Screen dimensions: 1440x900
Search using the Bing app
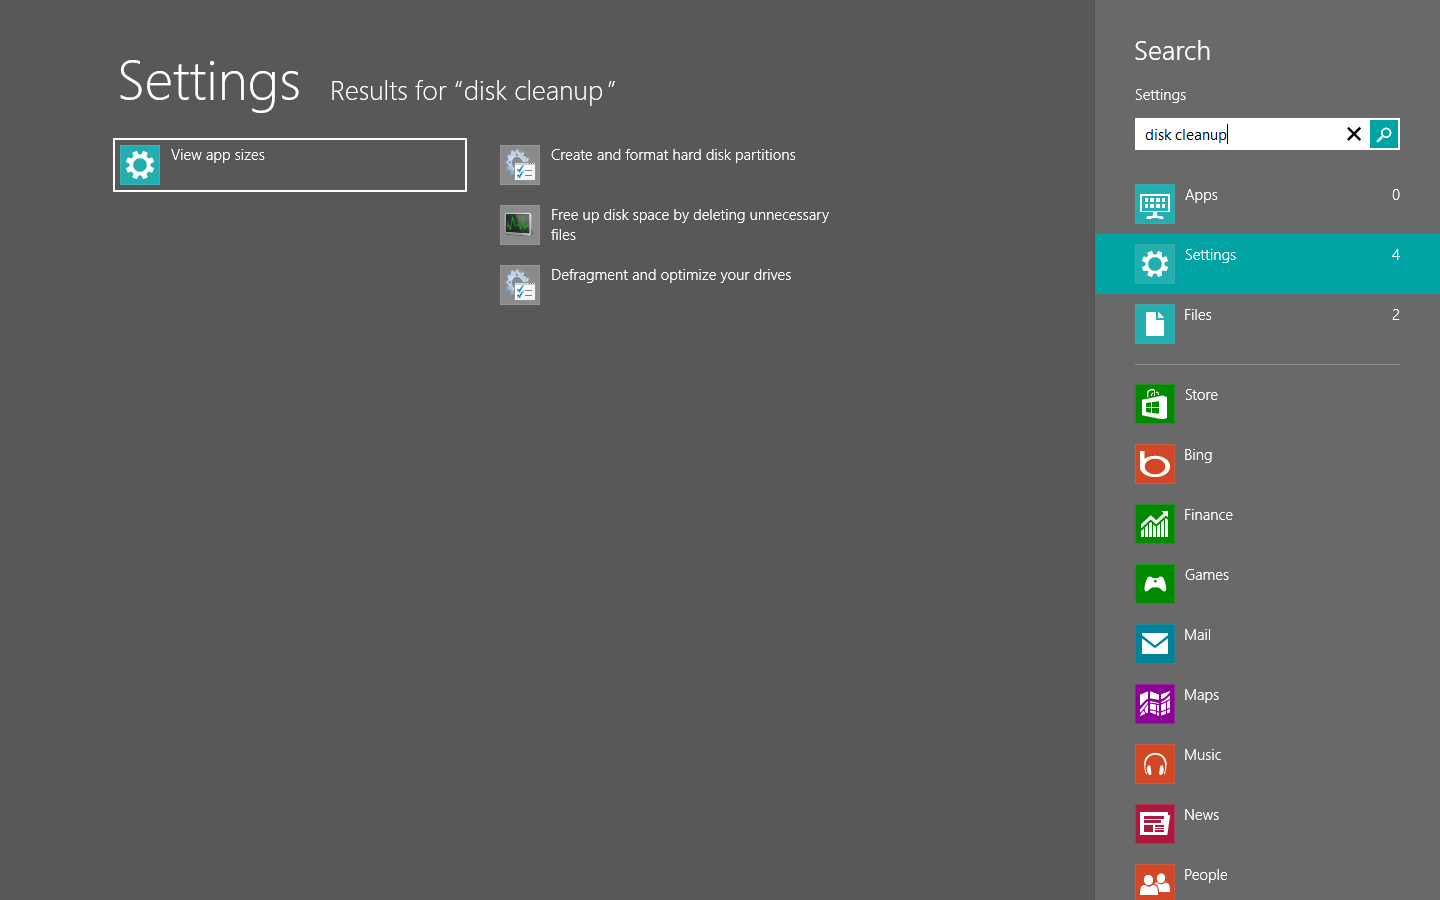(1267, 464)
